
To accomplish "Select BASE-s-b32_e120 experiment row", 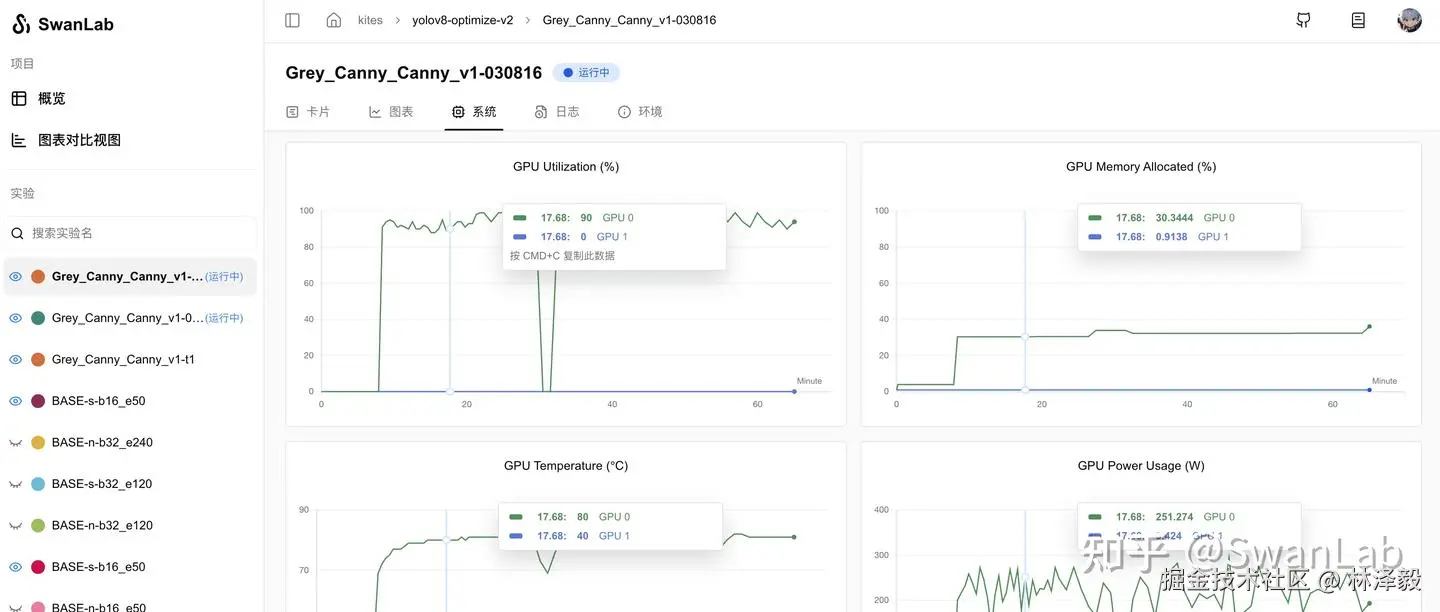I will click(130, 484).
